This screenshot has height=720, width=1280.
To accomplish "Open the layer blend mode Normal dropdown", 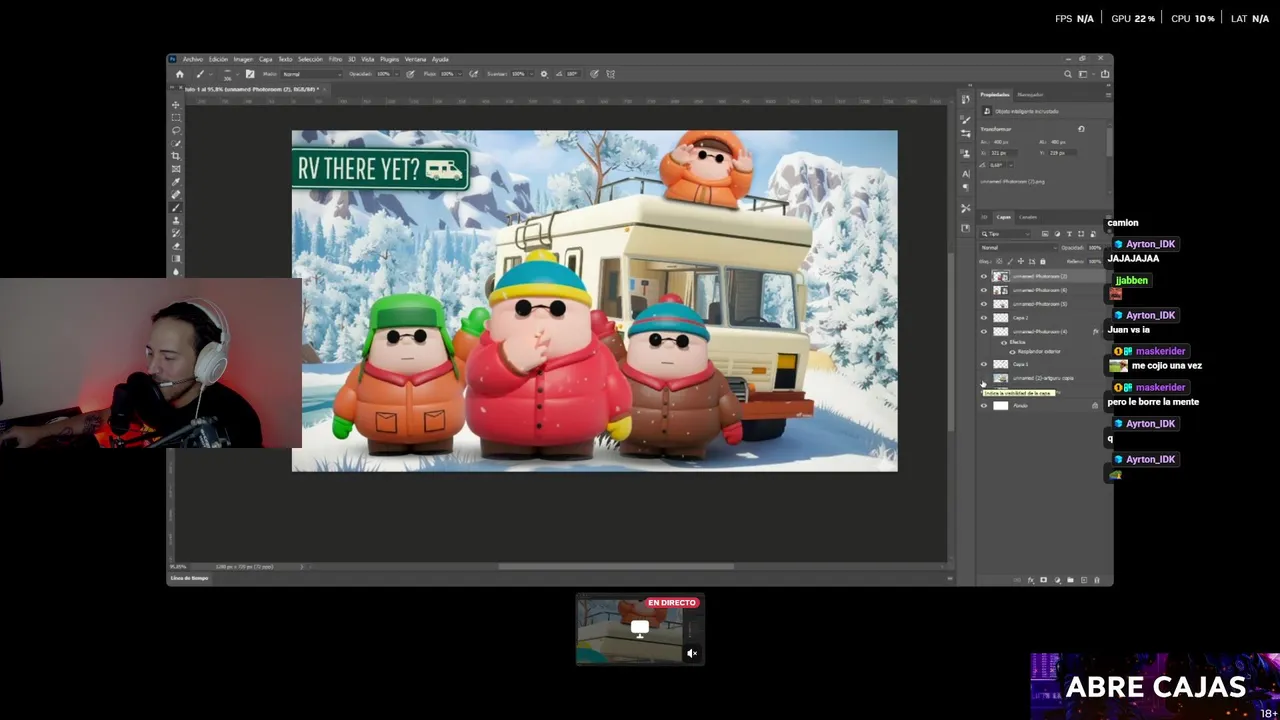I will point(1019,247).
